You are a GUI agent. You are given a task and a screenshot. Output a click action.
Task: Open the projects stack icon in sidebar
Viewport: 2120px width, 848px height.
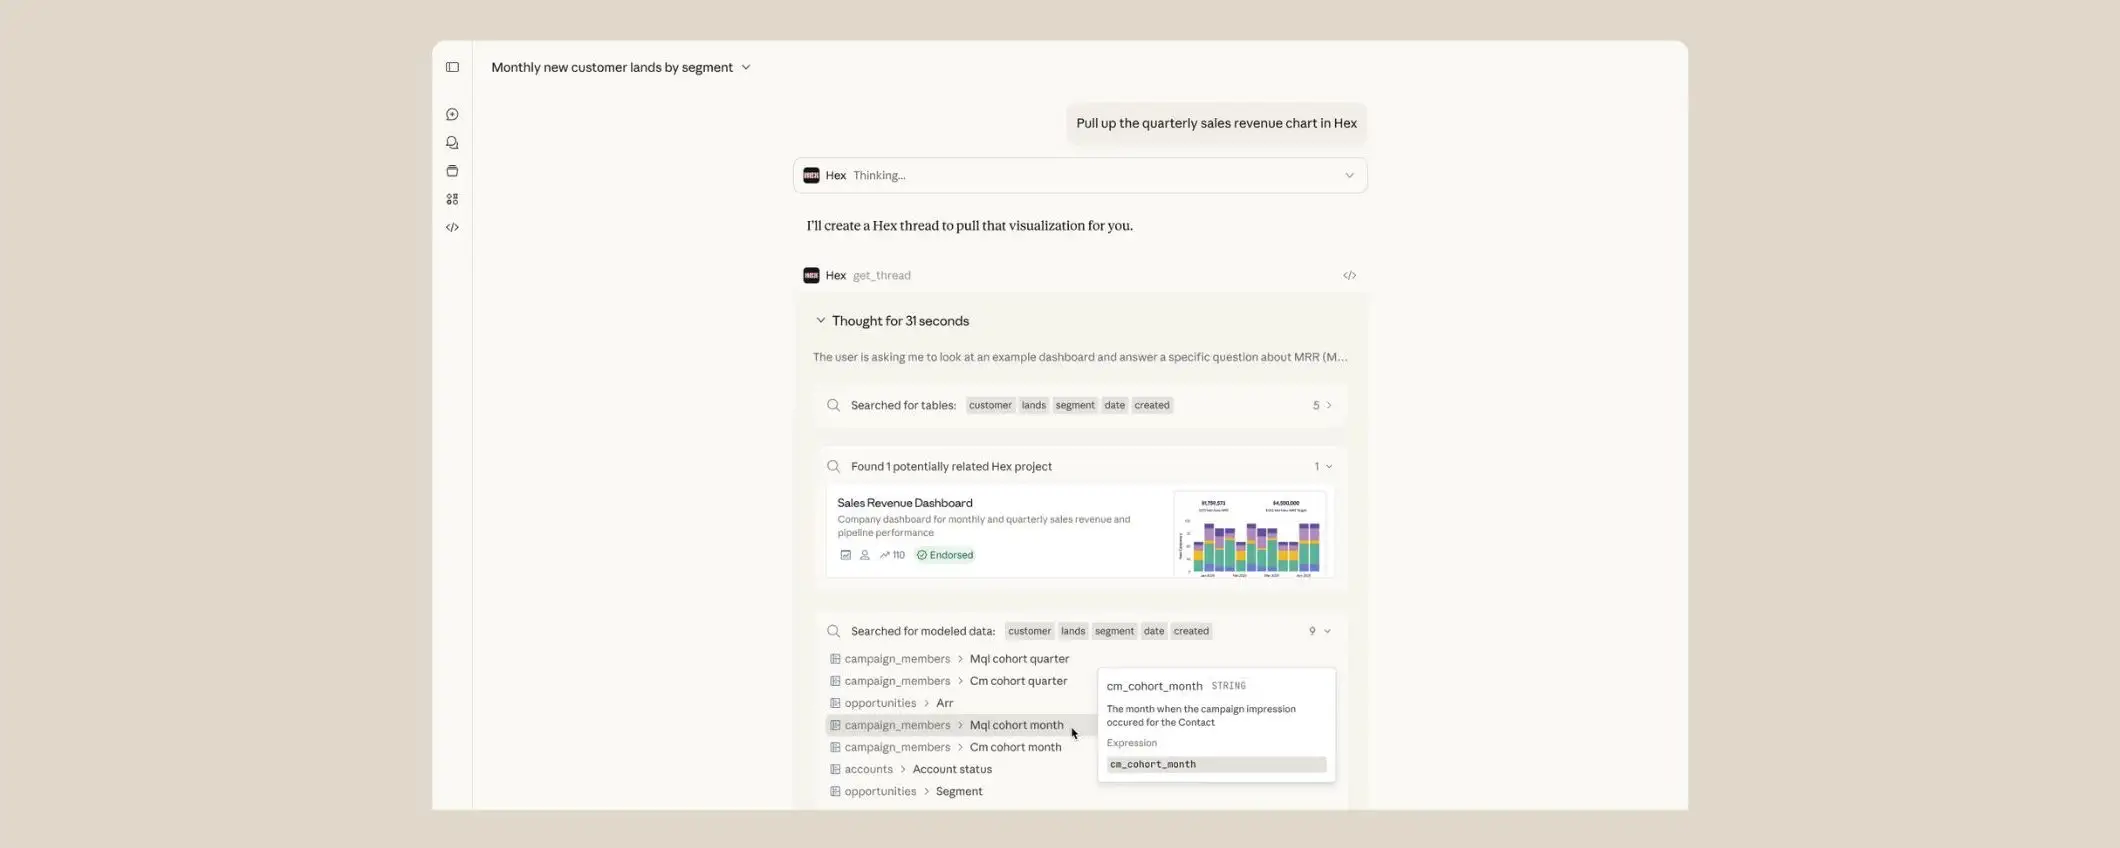click(x=452, y=171)
